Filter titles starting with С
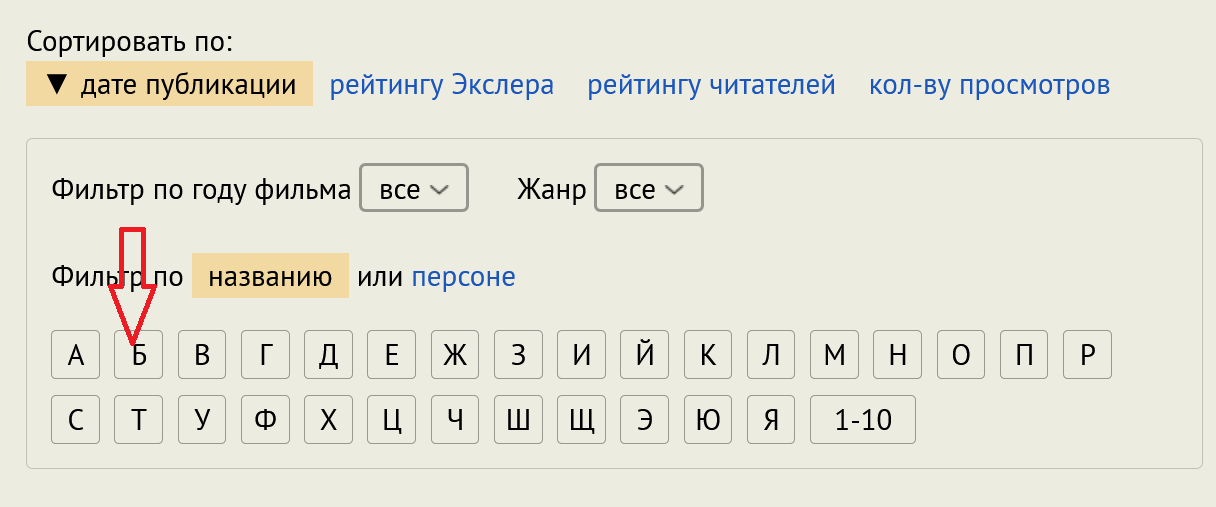Image resolution: width=1216 pixels, height=507 pixels. (x=76, y=420)
